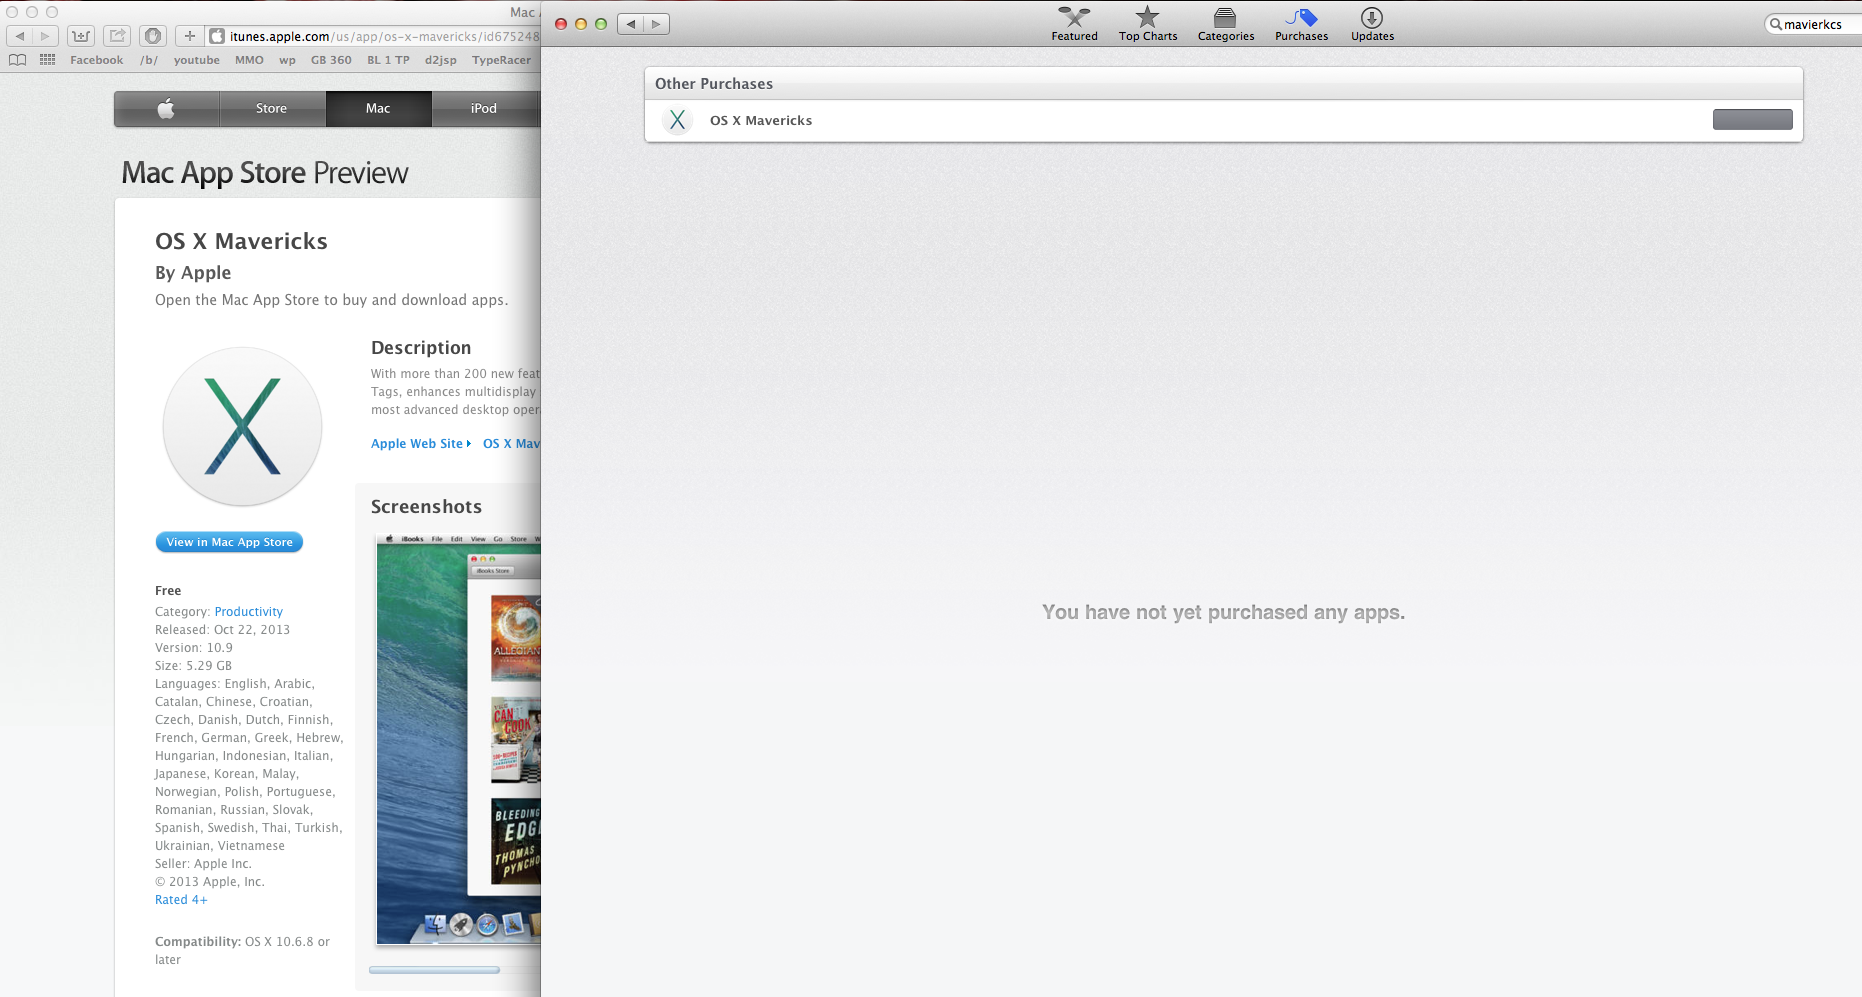Screen dimensions: 1862x997
Task: Go forward in the Safari window
Action: (x=45, y=36)
